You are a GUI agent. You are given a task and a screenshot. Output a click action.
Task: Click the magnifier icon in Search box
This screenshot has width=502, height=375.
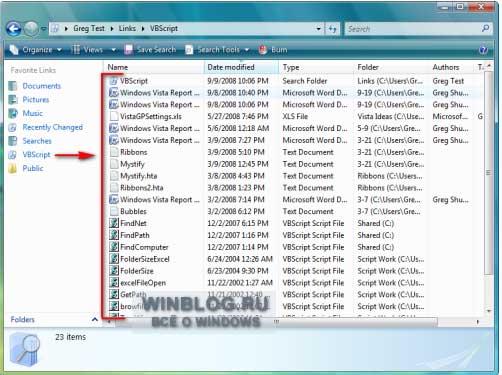pos(485,29)
